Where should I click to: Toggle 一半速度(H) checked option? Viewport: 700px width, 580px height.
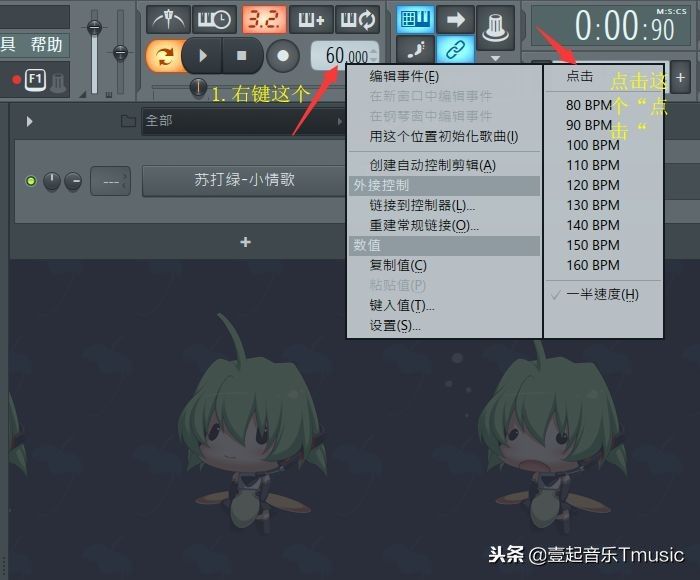tap(604, 295)
